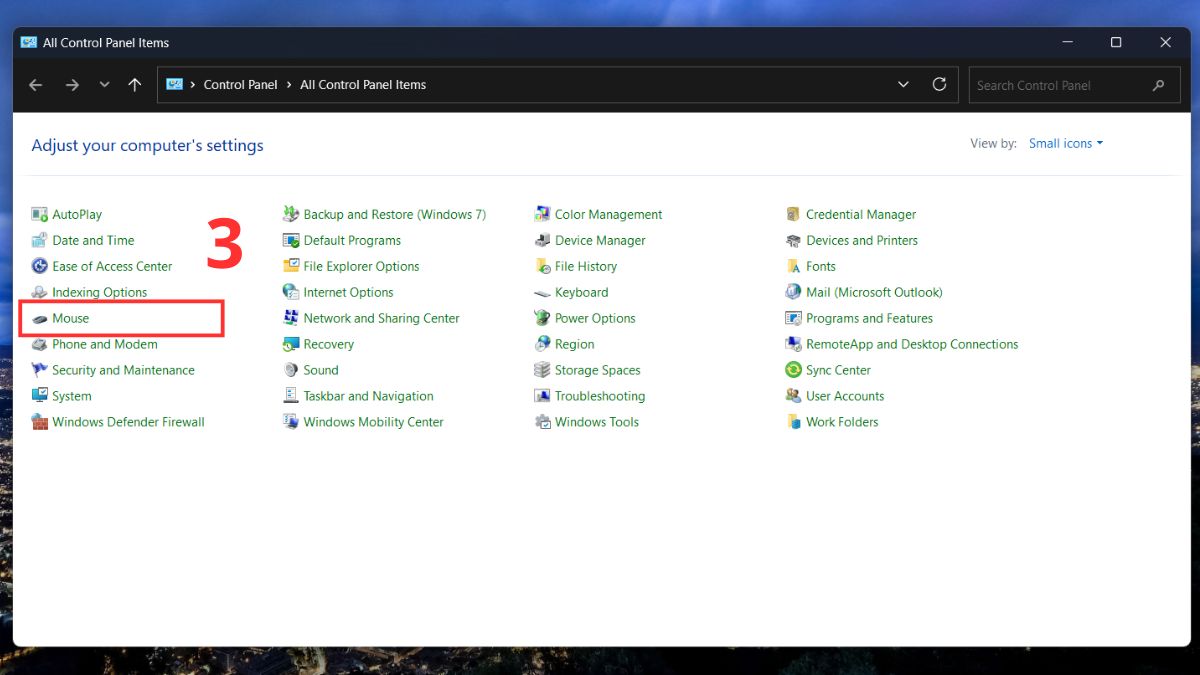Viewport: 1200px width, 675px height.
Task: Select the Network and Sharing Center icon
Action: point(291,319)
